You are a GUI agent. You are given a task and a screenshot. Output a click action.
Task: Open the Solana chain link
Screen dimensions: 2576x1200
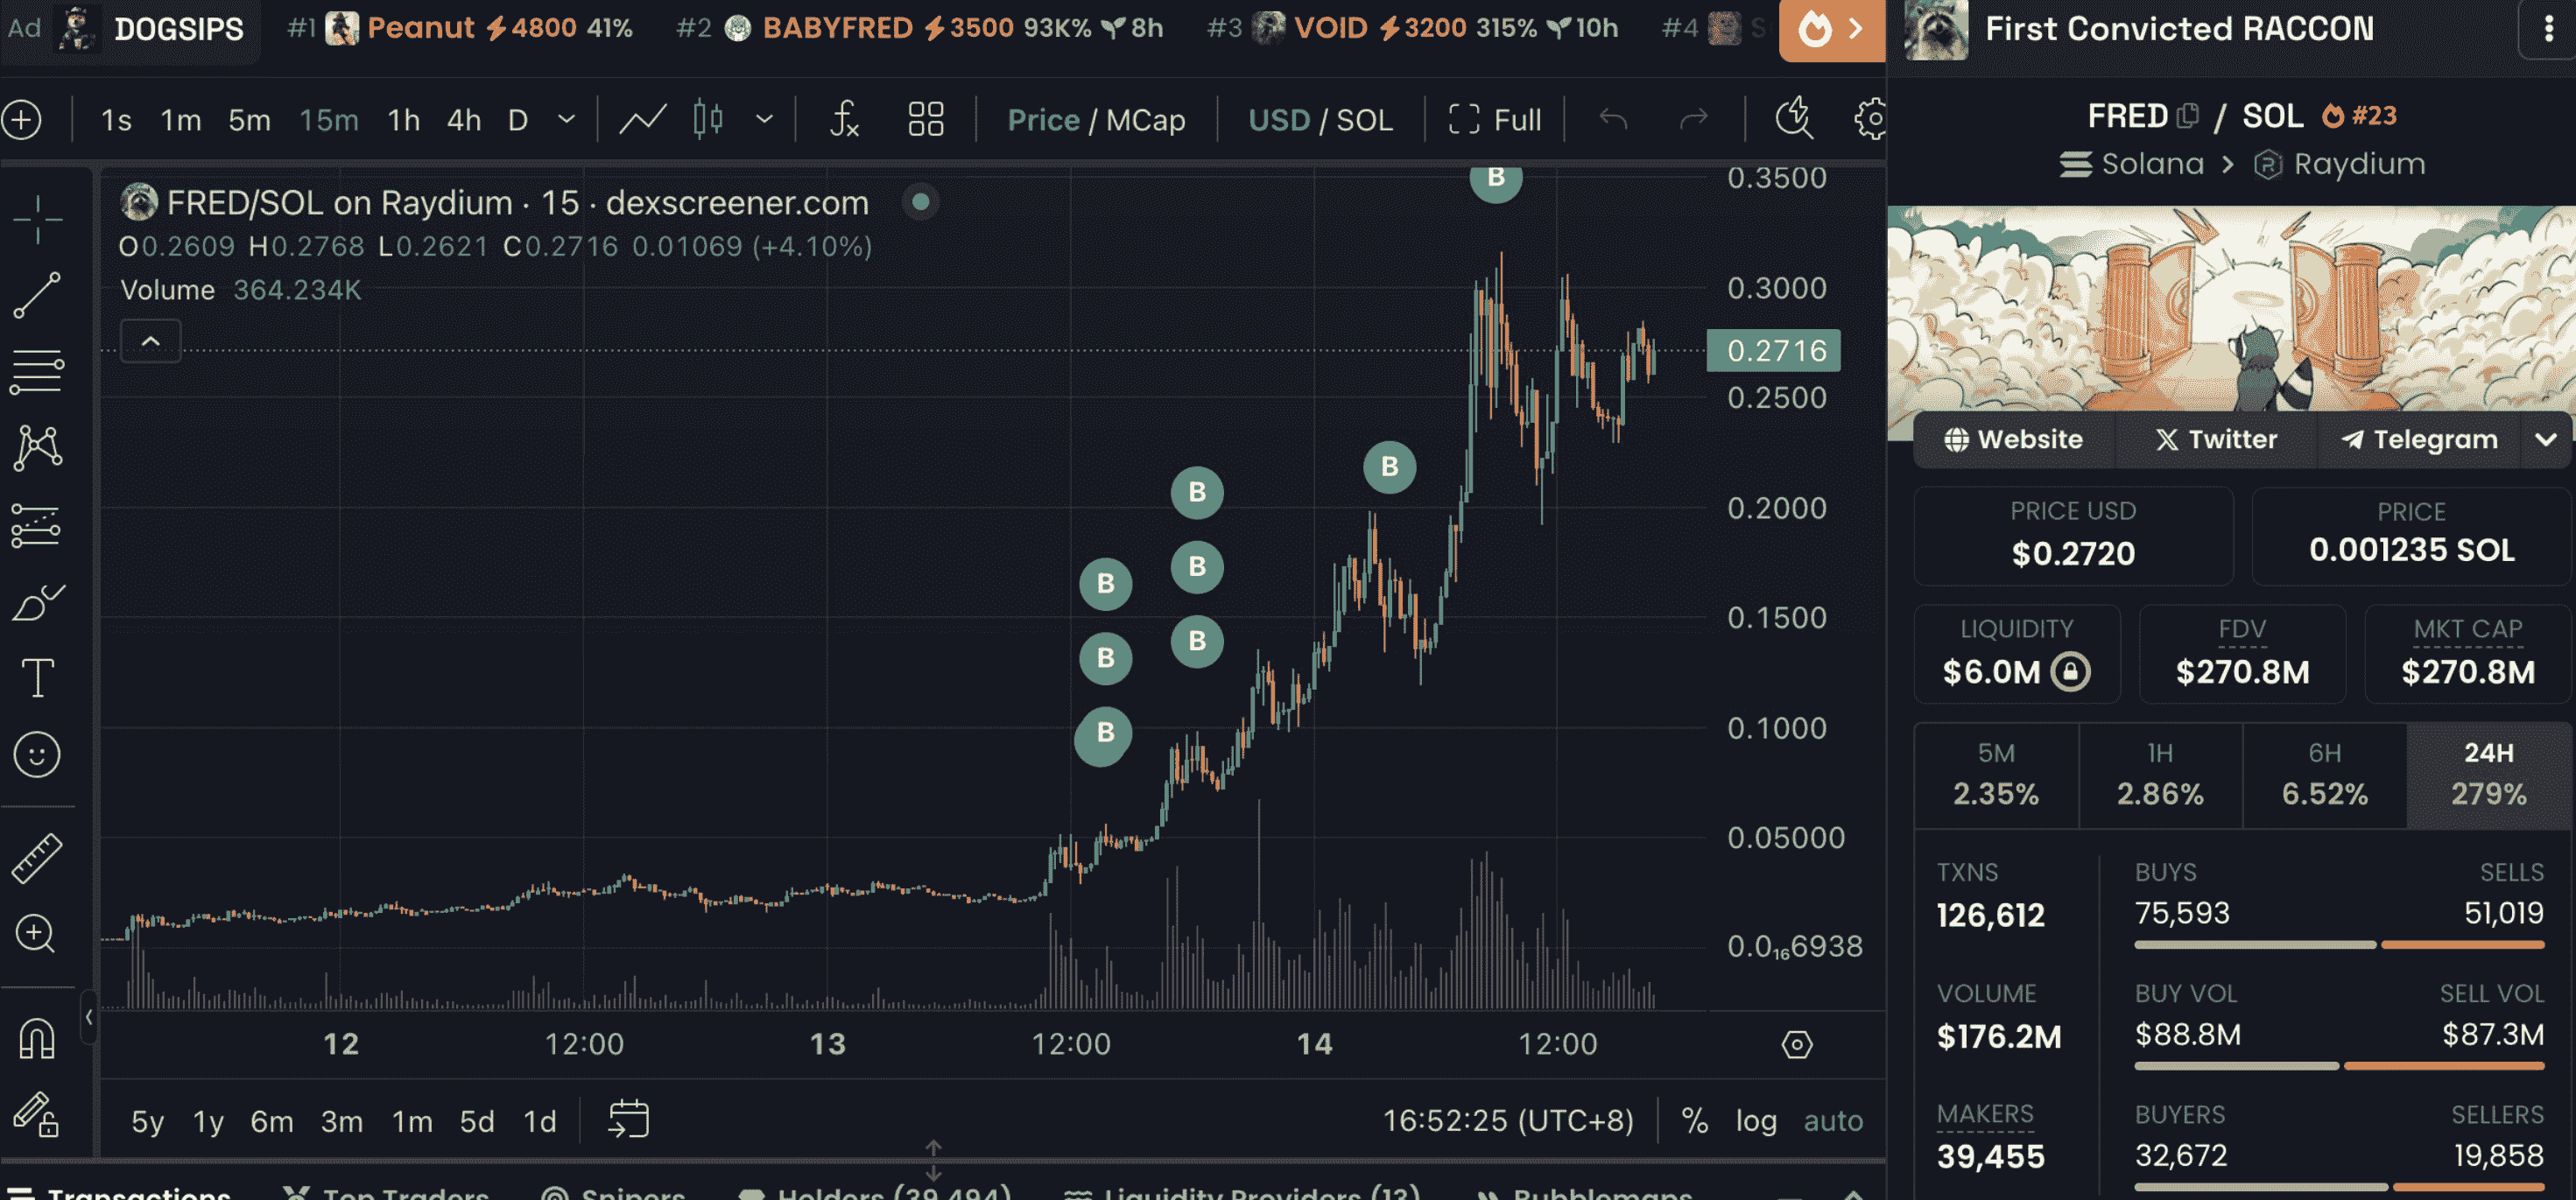tap(2131, 163)
